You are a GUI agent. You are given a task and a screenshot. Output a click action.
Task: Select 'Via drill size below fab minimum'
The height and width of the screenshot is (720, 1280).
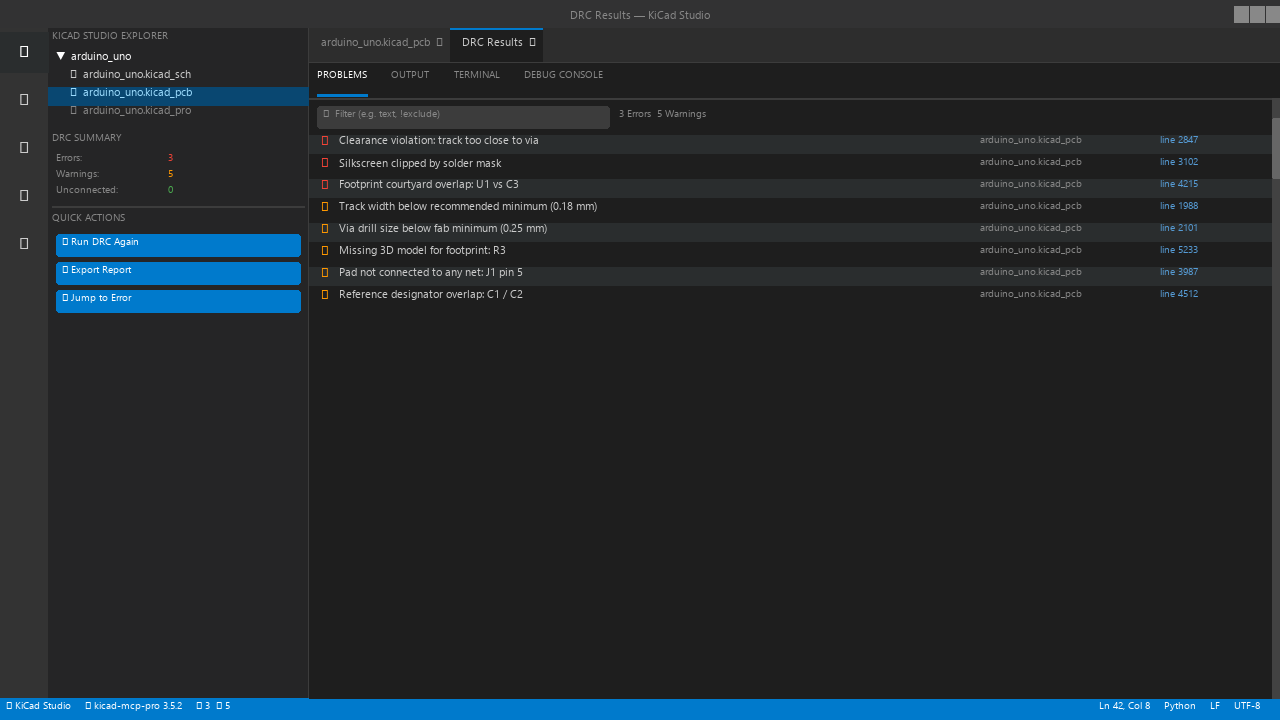(443, 229)
